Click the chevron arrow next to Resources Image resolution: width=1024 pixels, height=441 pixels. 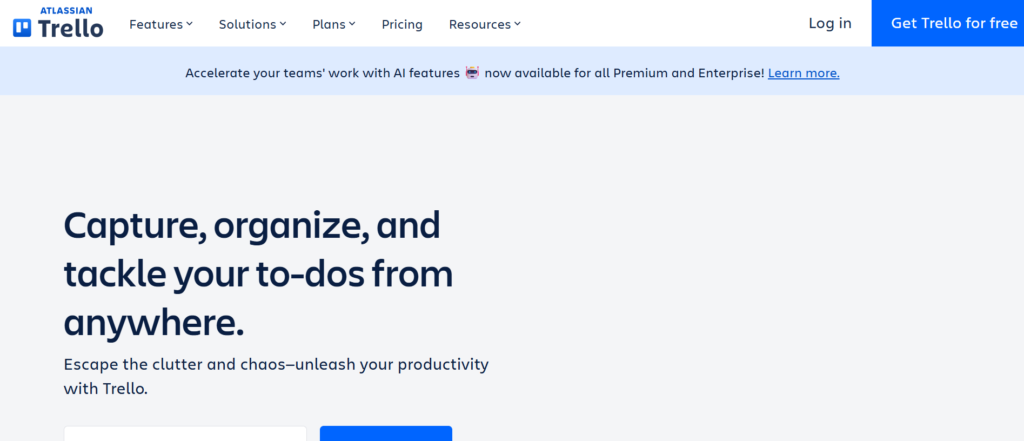(x=517, y=24)
